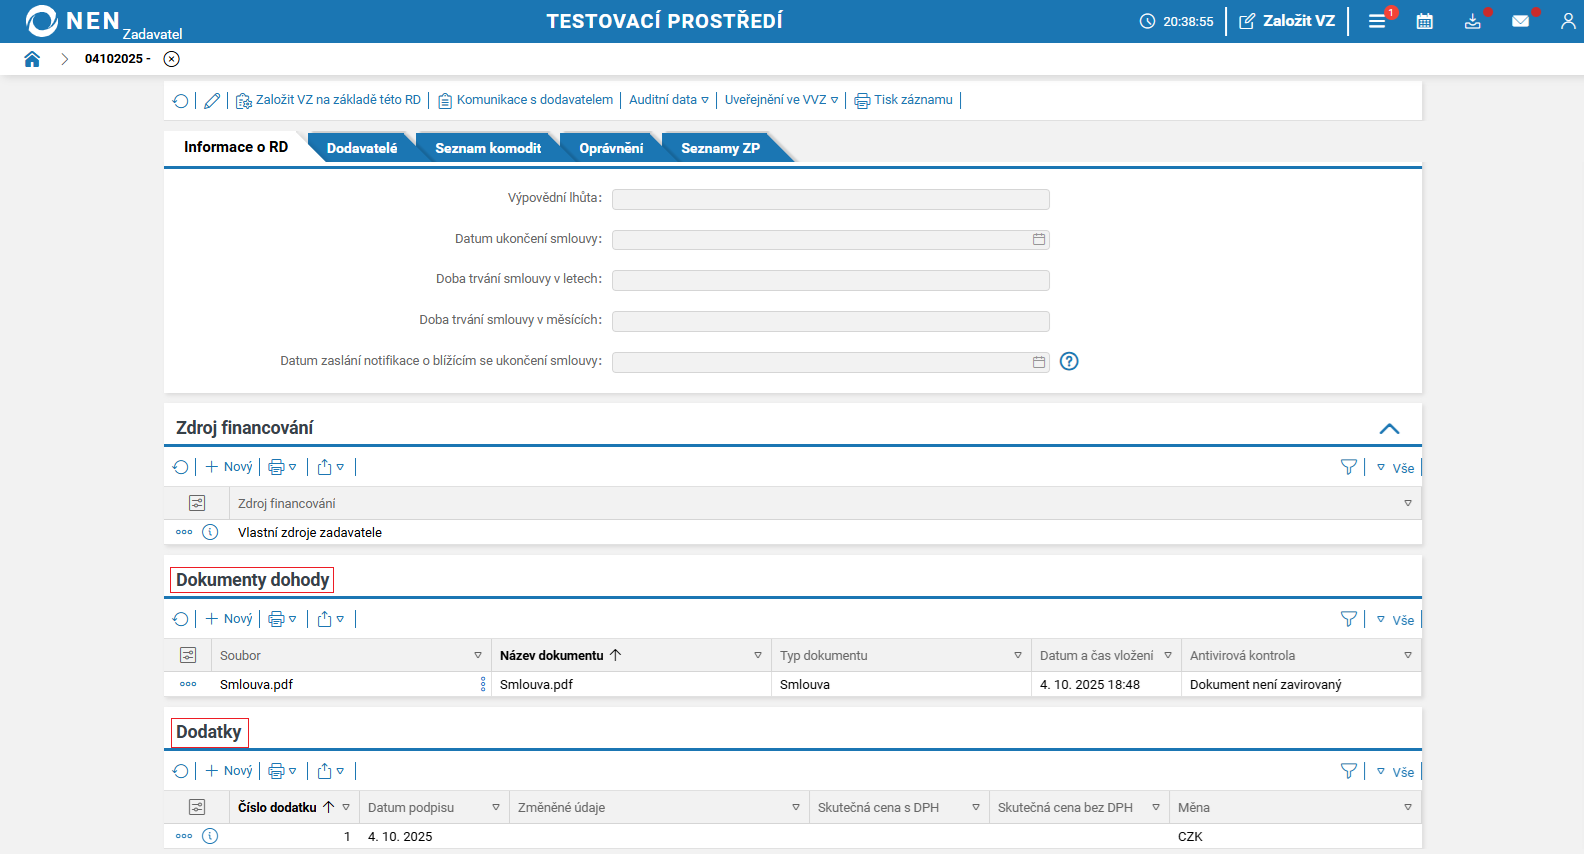Switch to the Dodavatelé tab
1584x854 pixels.
click(361, 148)
